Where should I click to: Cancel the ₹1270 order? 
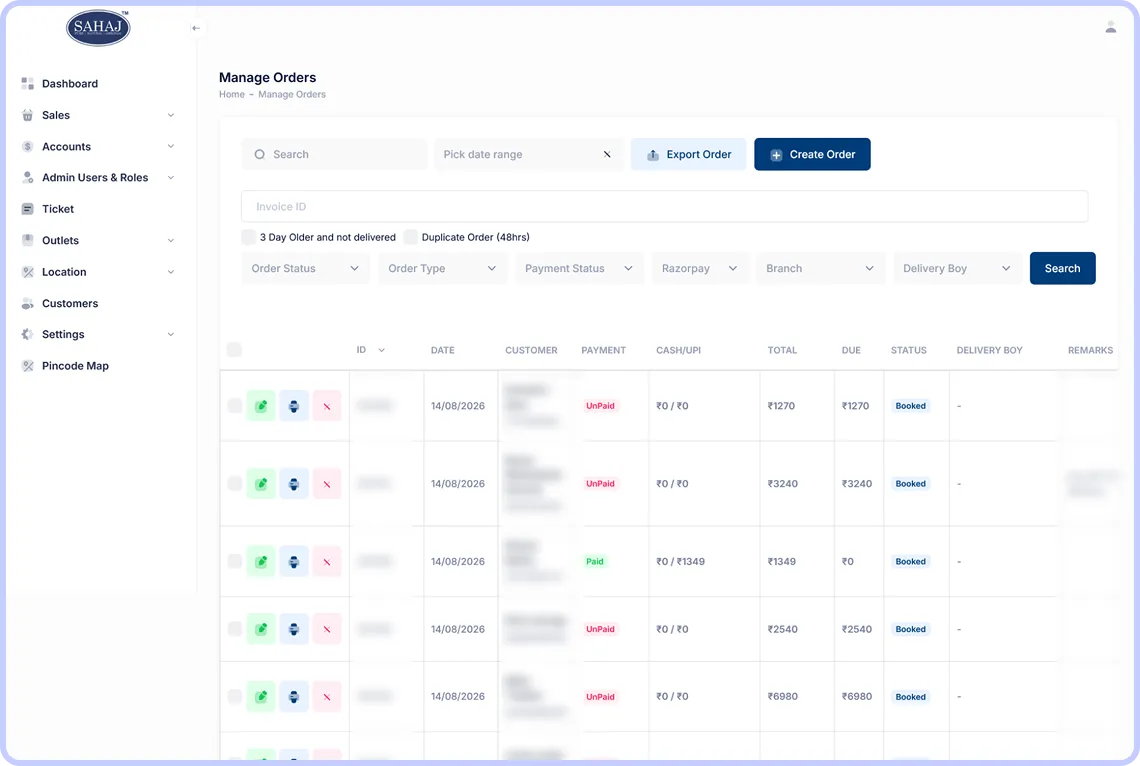point(327,406)
